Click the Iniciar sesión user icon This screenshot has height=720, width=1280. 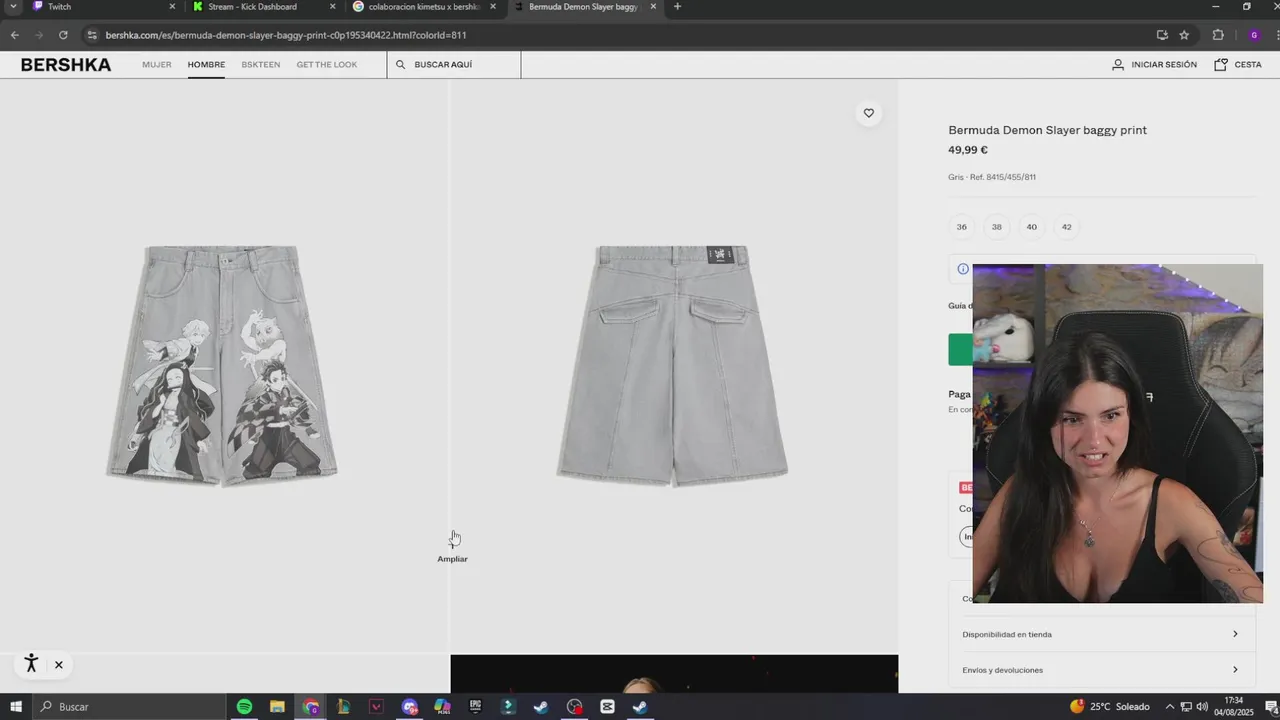tap(1118, 65)
